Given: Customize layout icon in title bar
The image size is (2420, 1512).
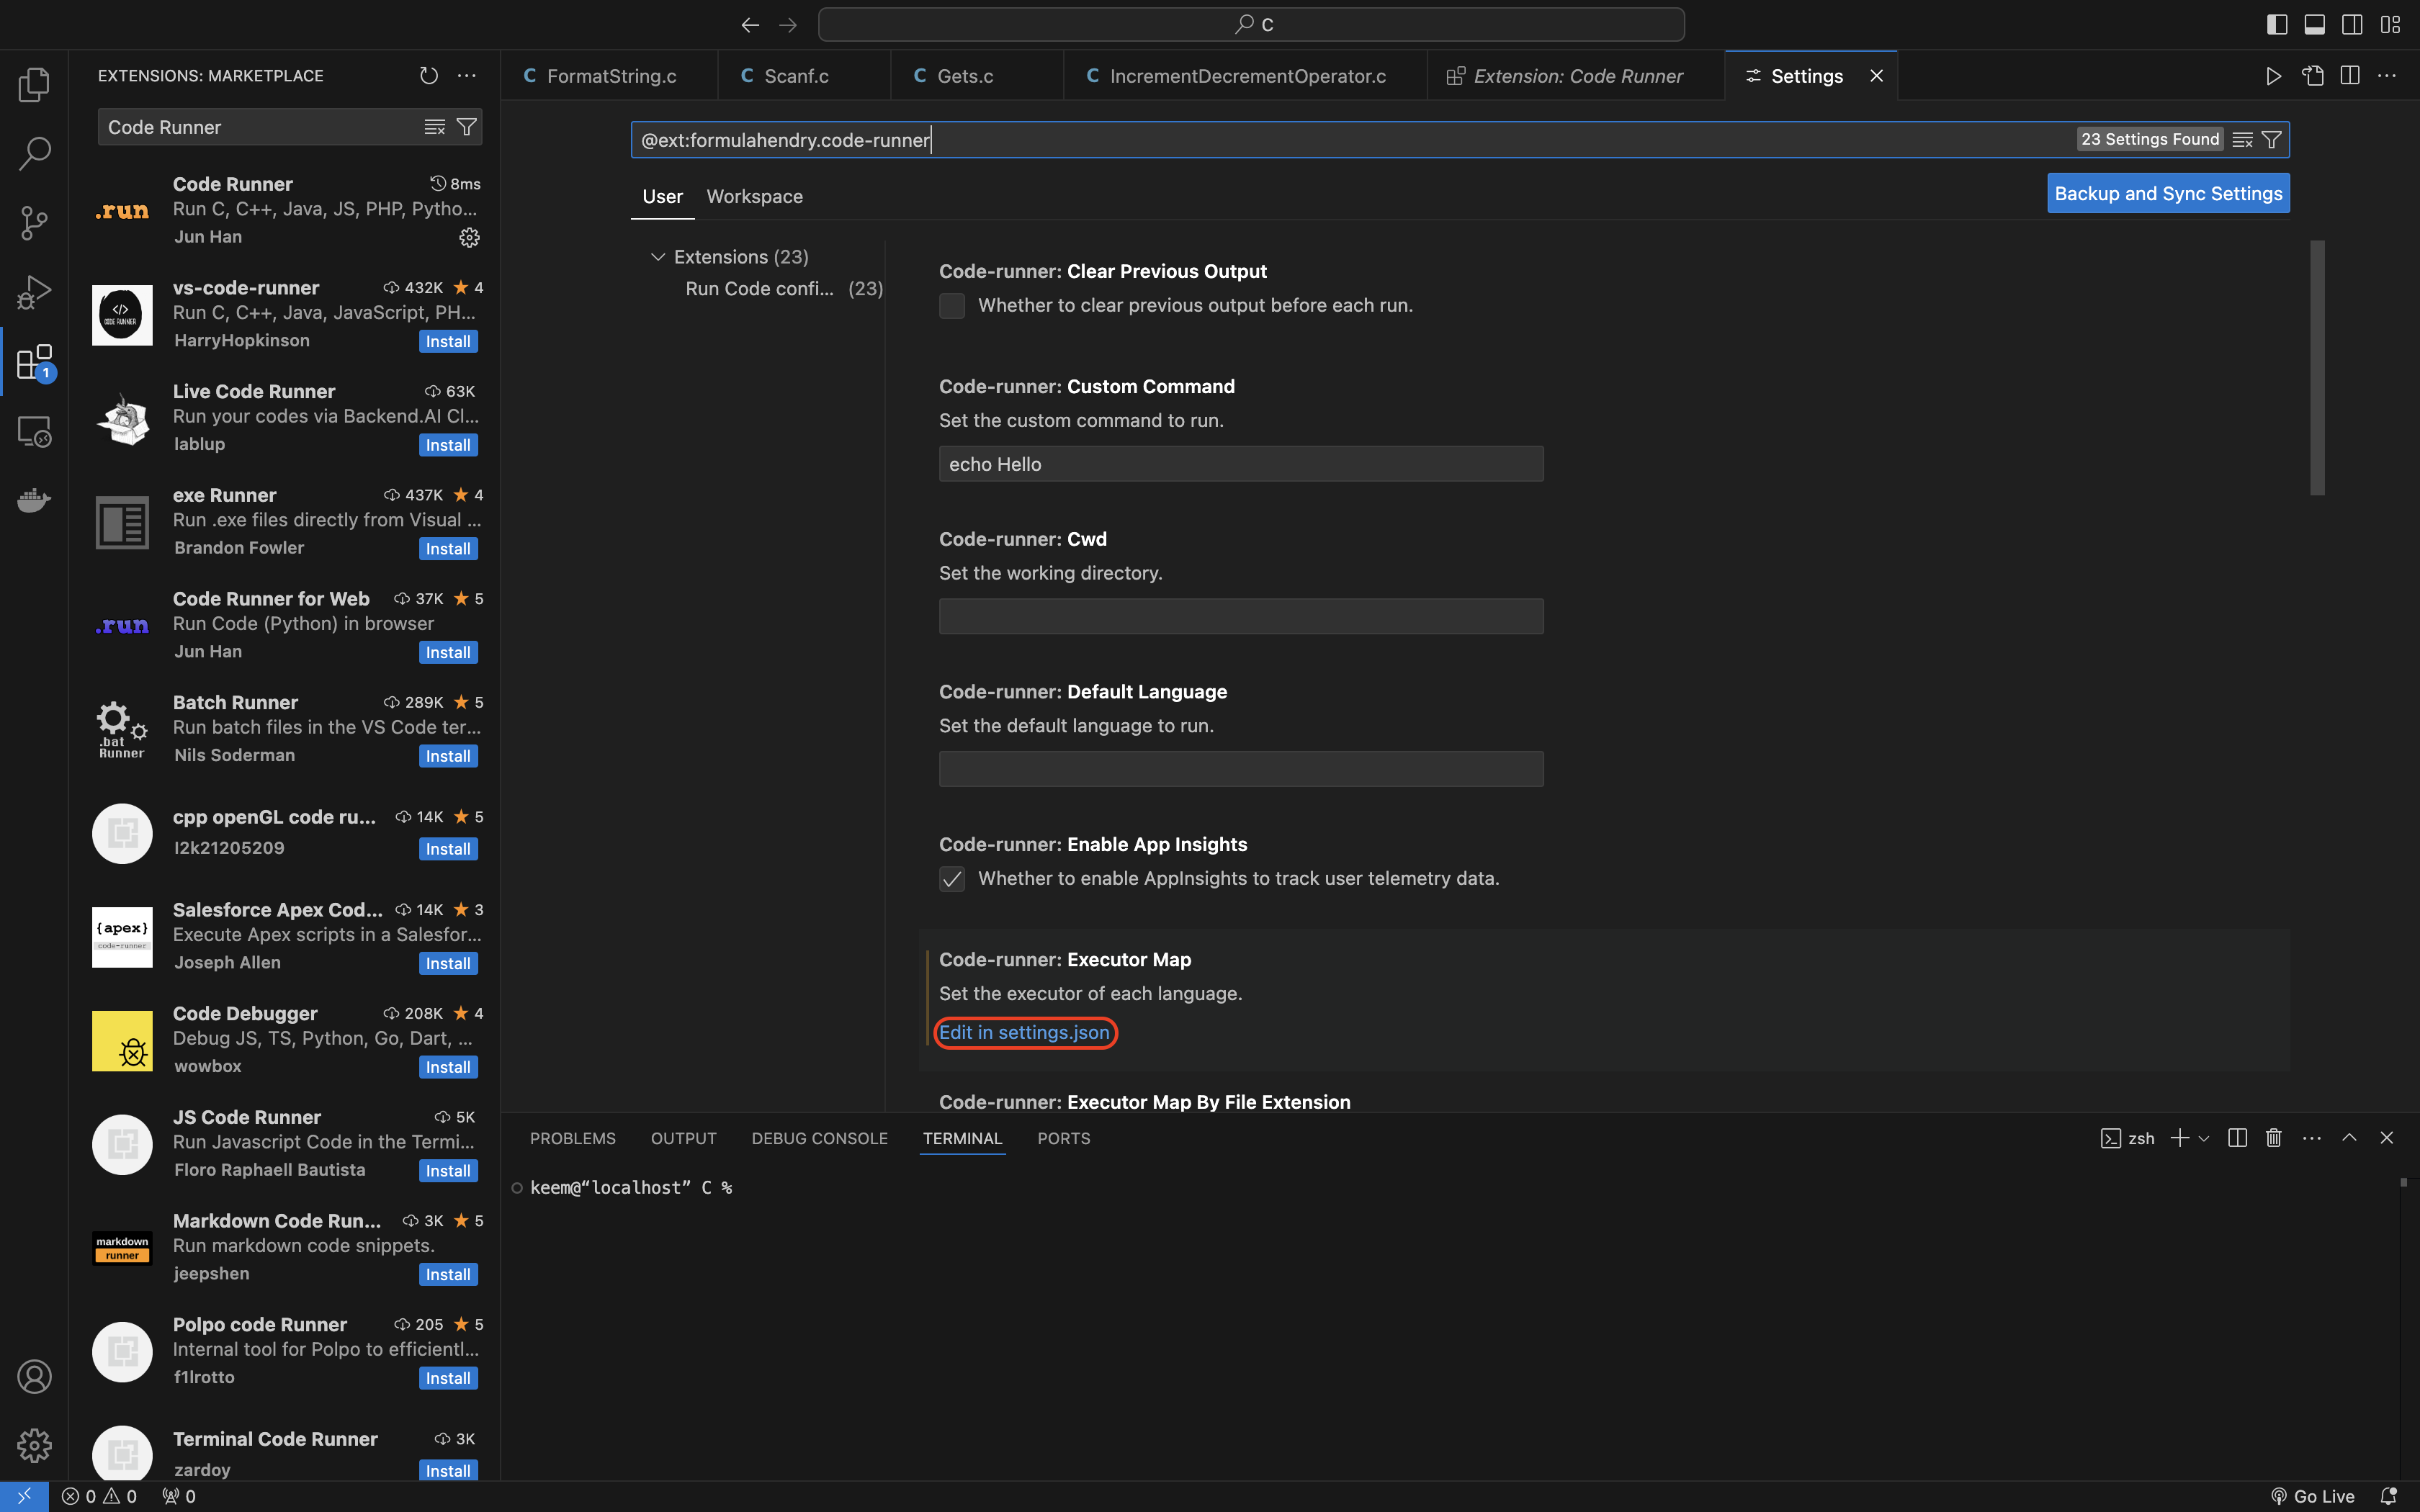Looking at the screenshot, I should pos(2390,25).
